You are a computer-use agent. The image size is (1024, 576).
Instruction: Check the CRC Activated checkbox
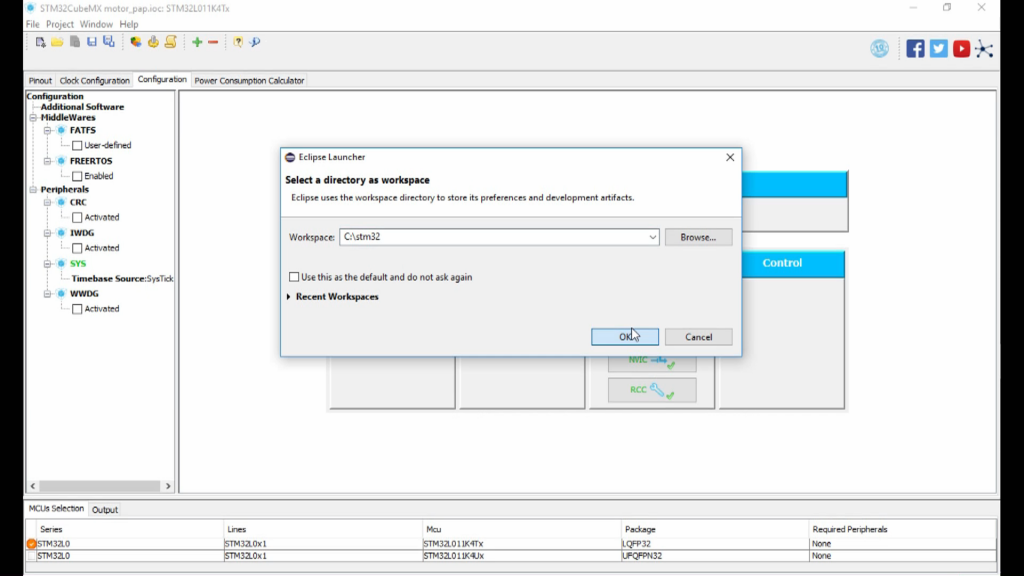[x=77, y=217]
